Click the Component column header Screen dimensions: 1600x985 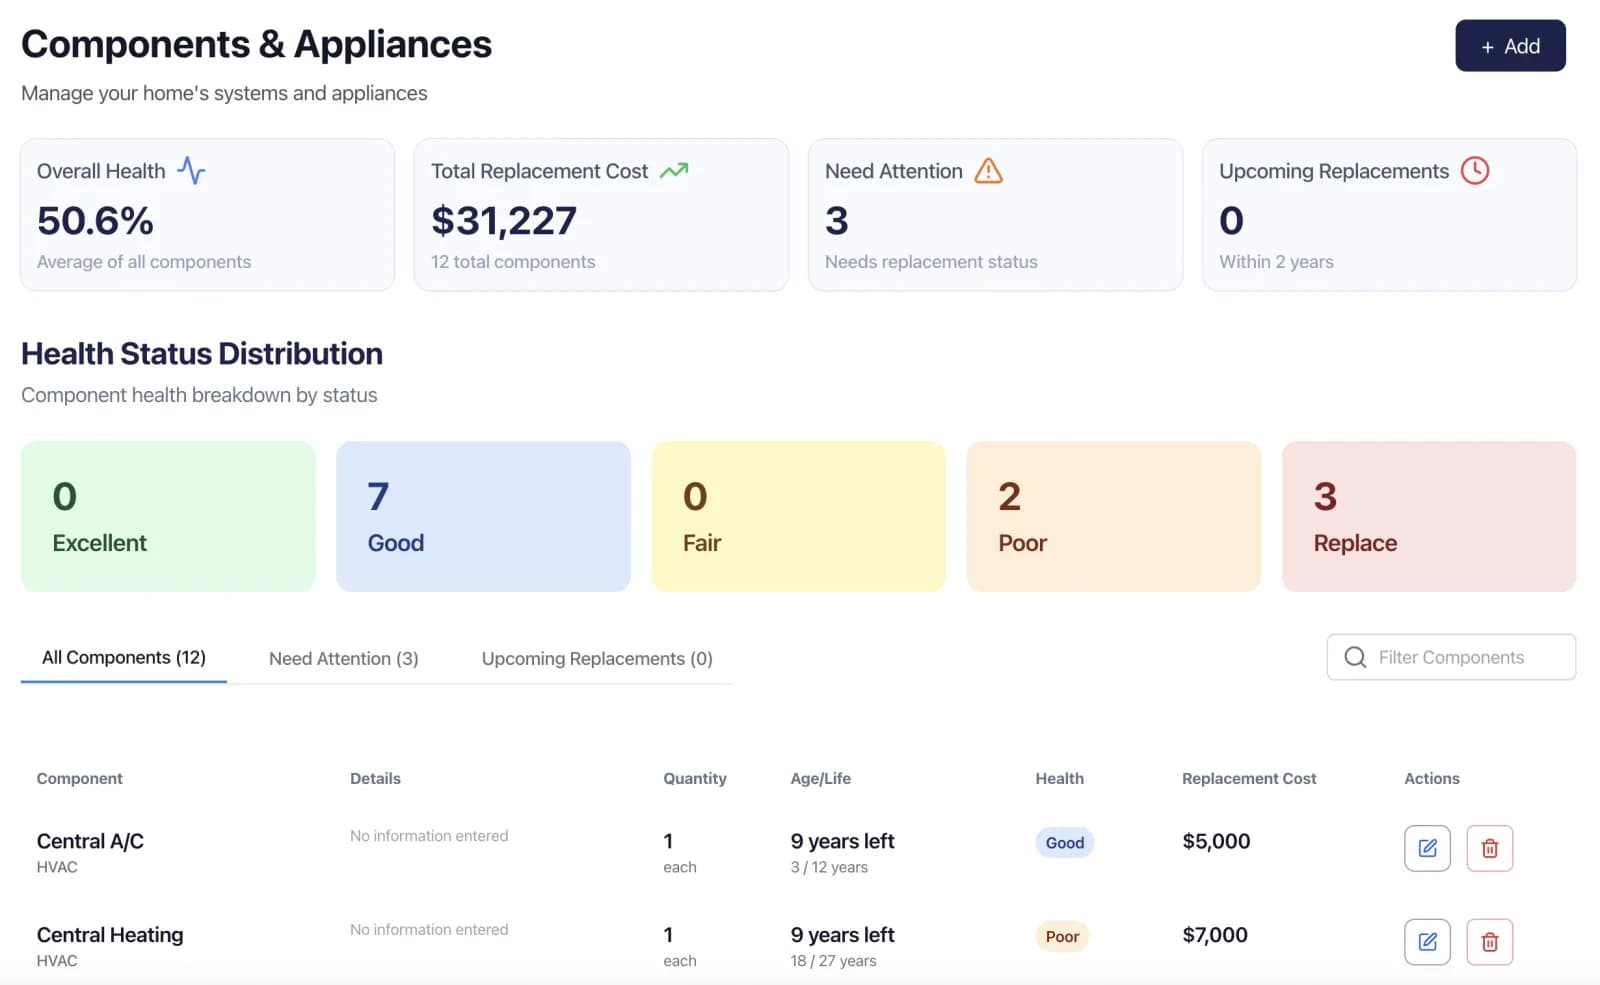80,779
